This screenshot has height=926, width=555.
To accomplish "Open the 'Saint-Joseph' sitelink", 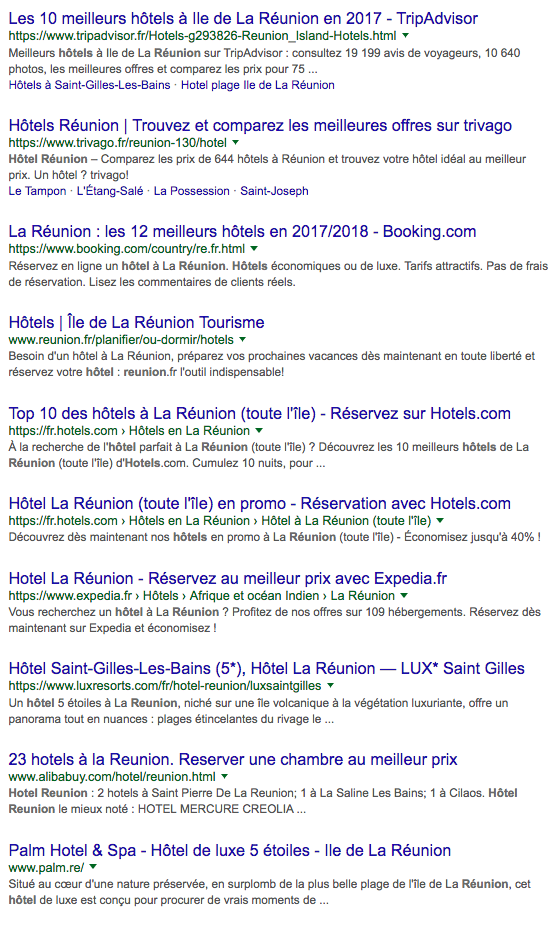I will click(274, 191).
